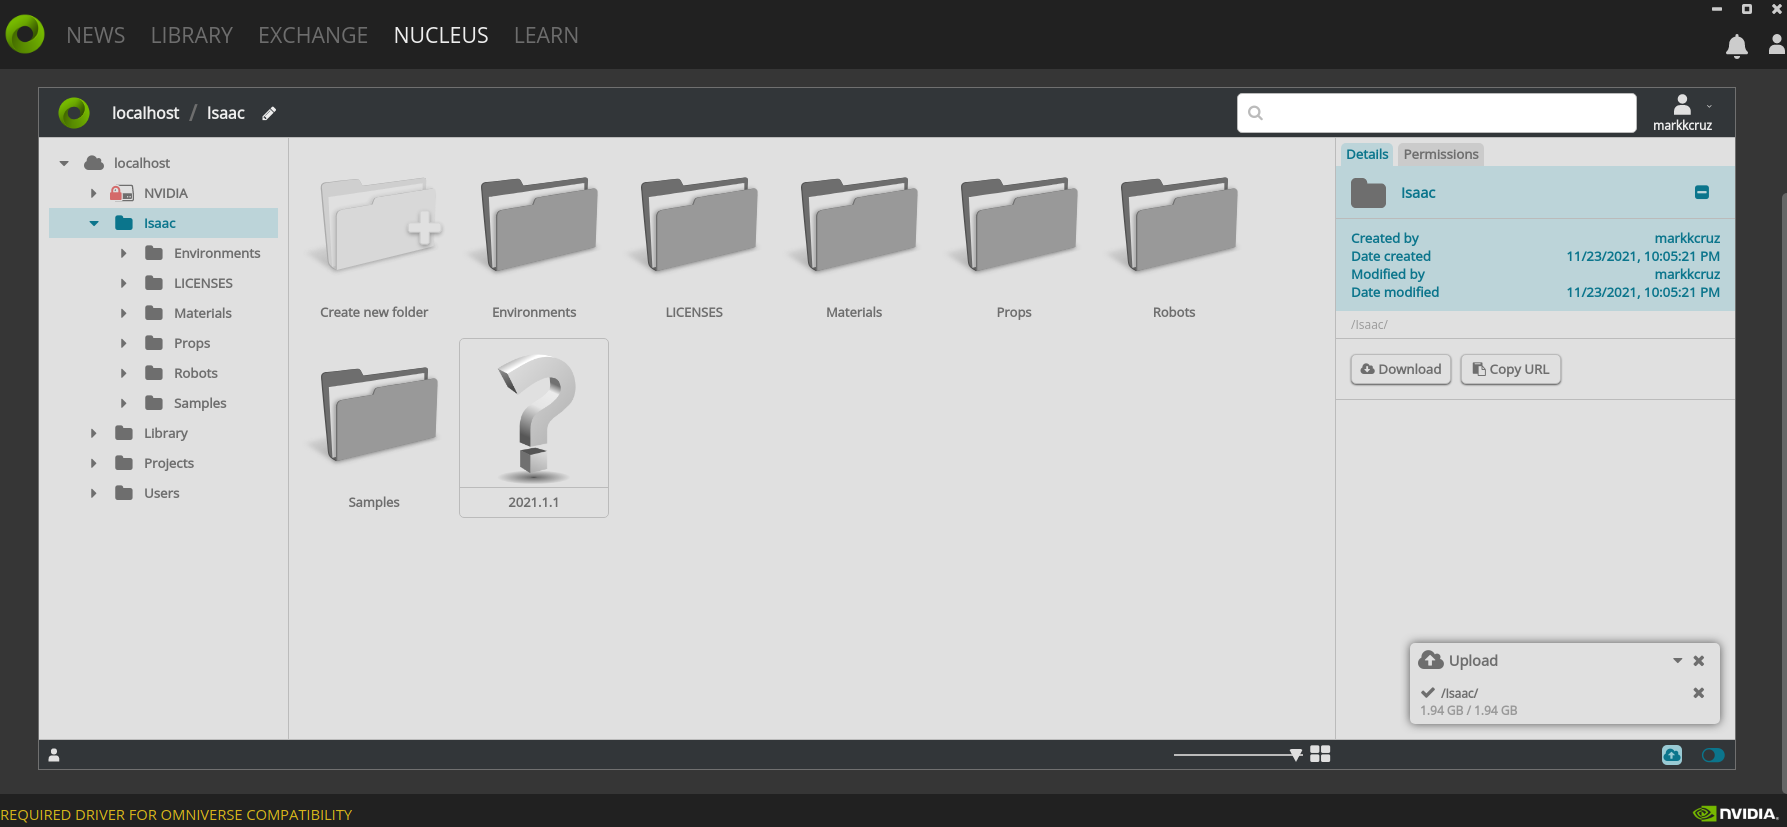This screenshot has width=1787, height=827.
Task: Switch to the Permissions tab
Action: coord(1441,154)
